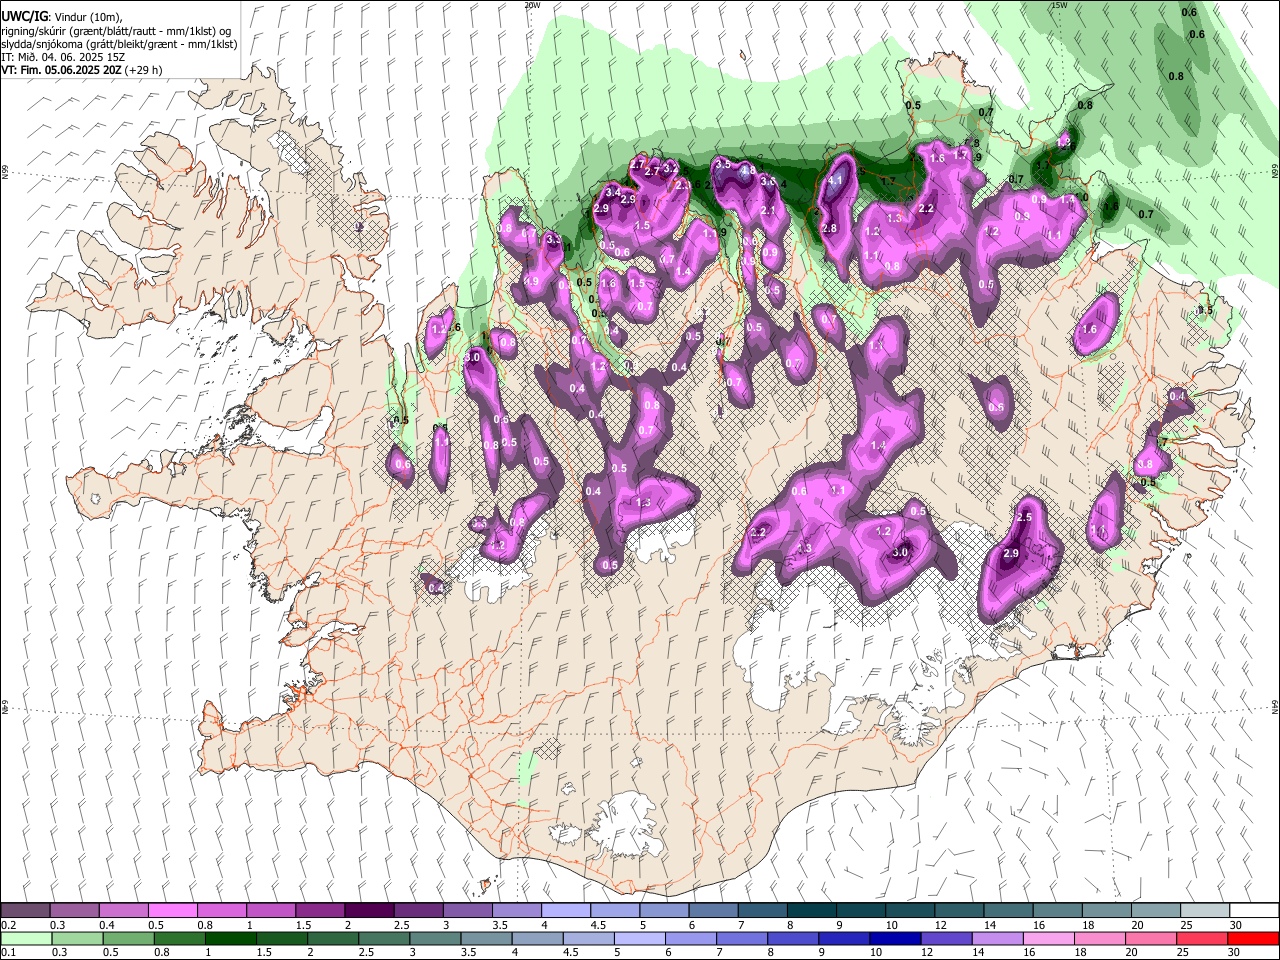Click the darkest purple snow swatch starting at 2

click(x=368, y=910)
